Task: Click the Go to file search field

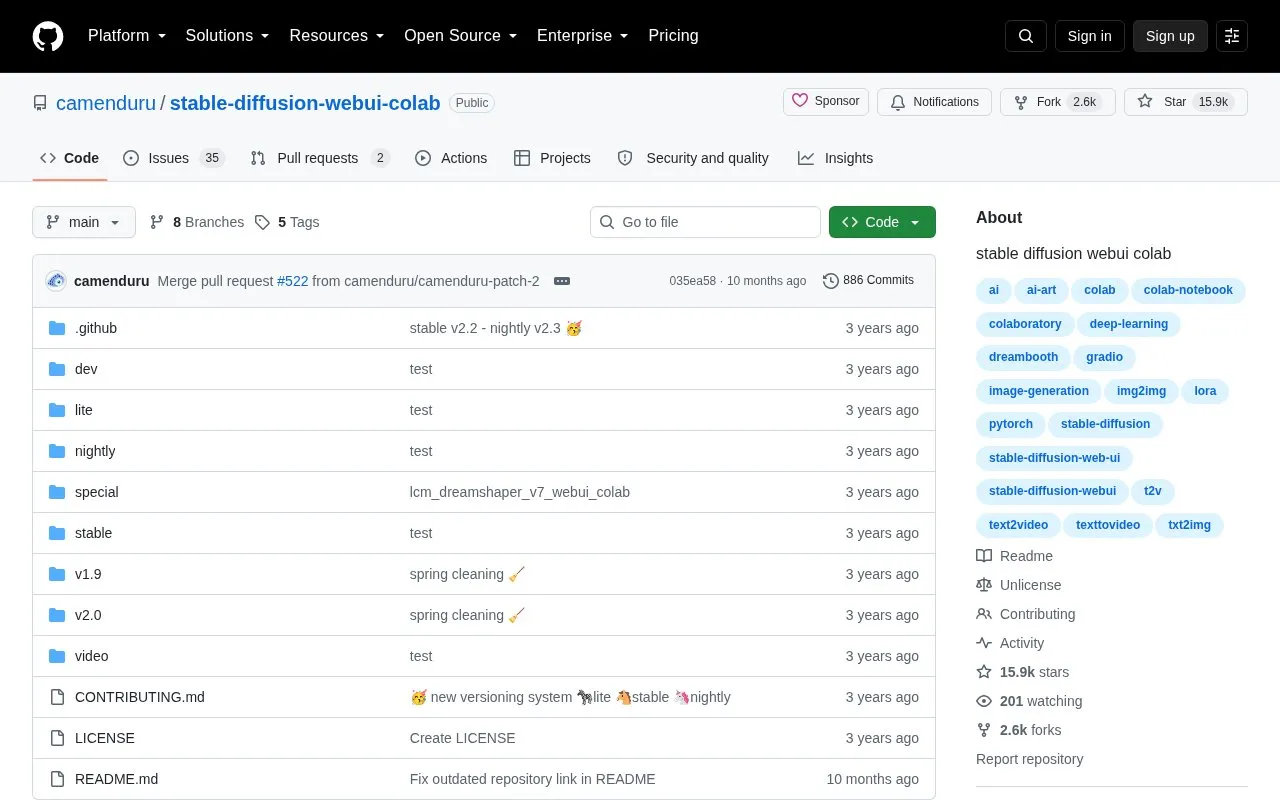Action: coord(705,222)
